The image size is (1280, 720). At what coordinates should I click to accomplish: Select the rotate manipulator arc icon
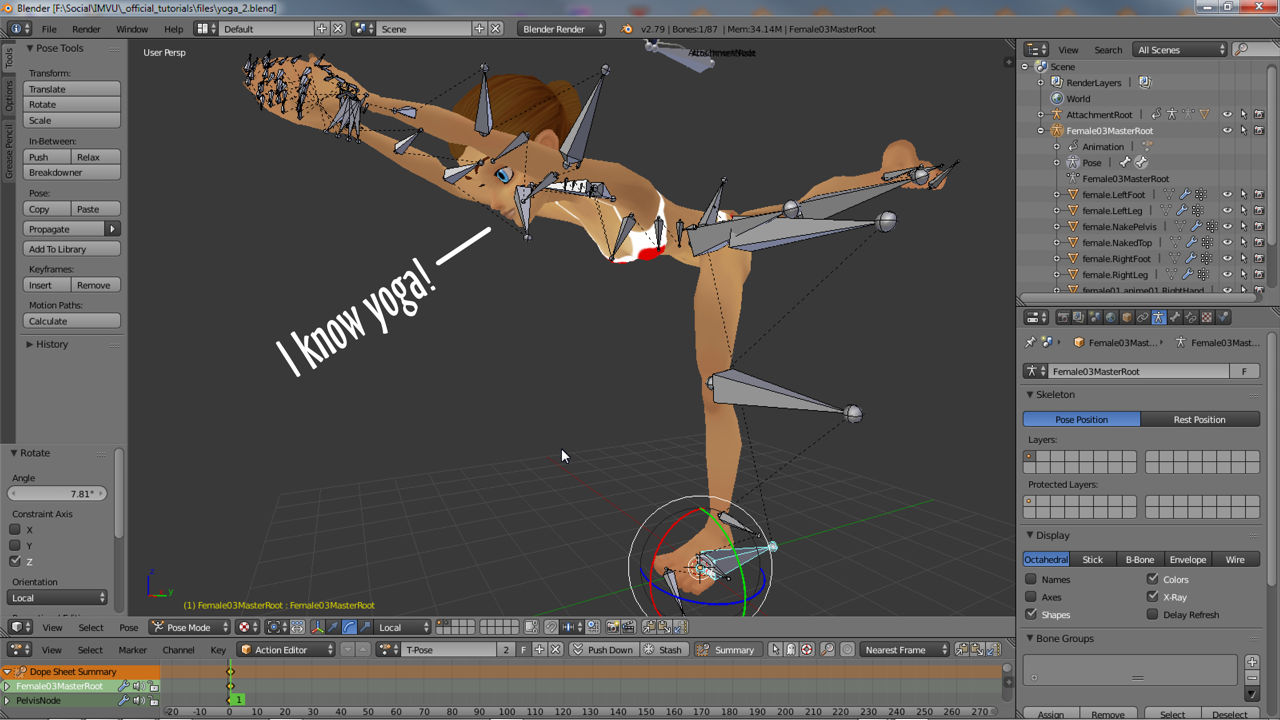click(350, 627)
